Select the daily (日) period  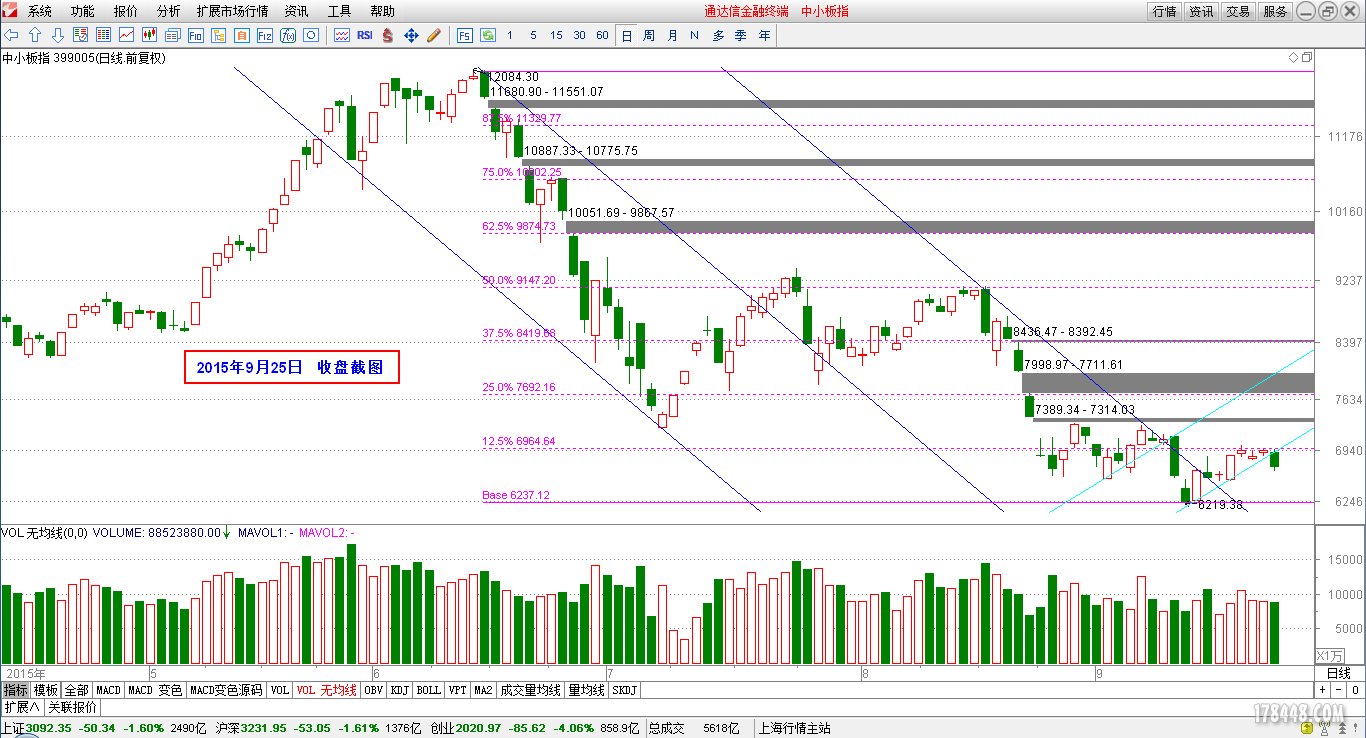[627, 35]
